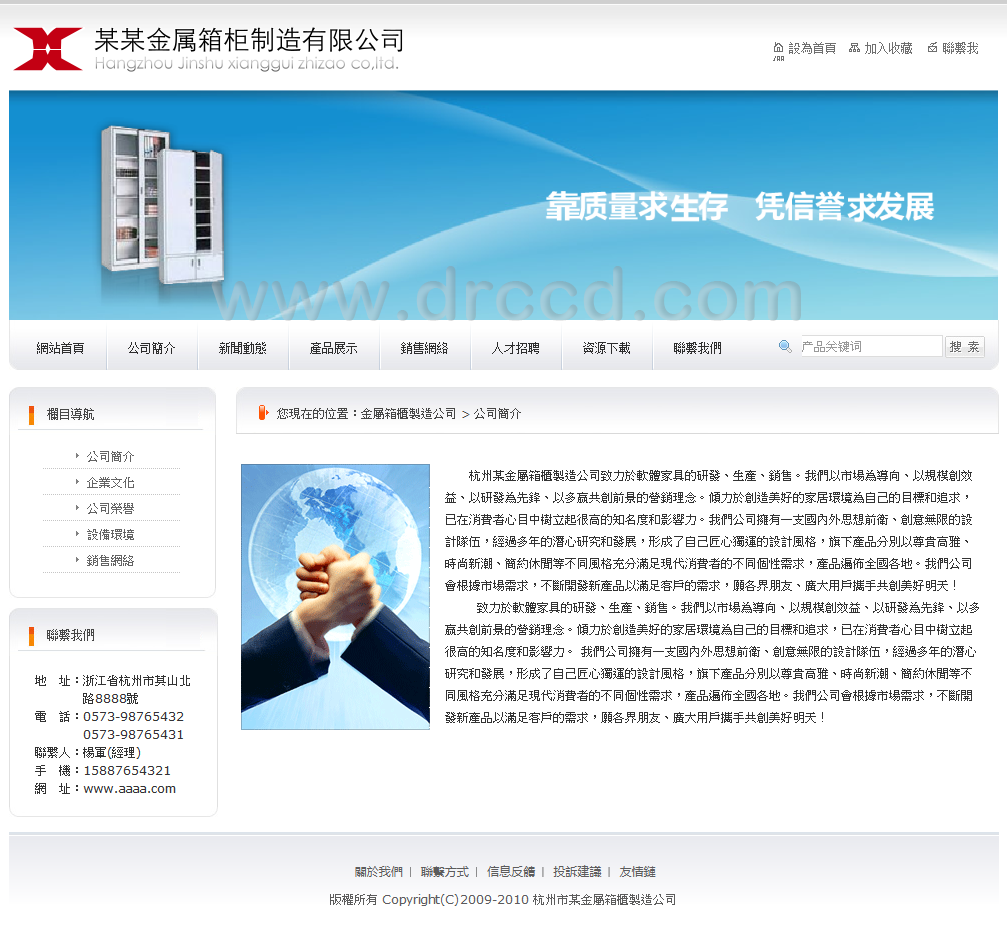Open 投訴建議 footer link
Screen dimensions: 1007x931
coord(577,871)
